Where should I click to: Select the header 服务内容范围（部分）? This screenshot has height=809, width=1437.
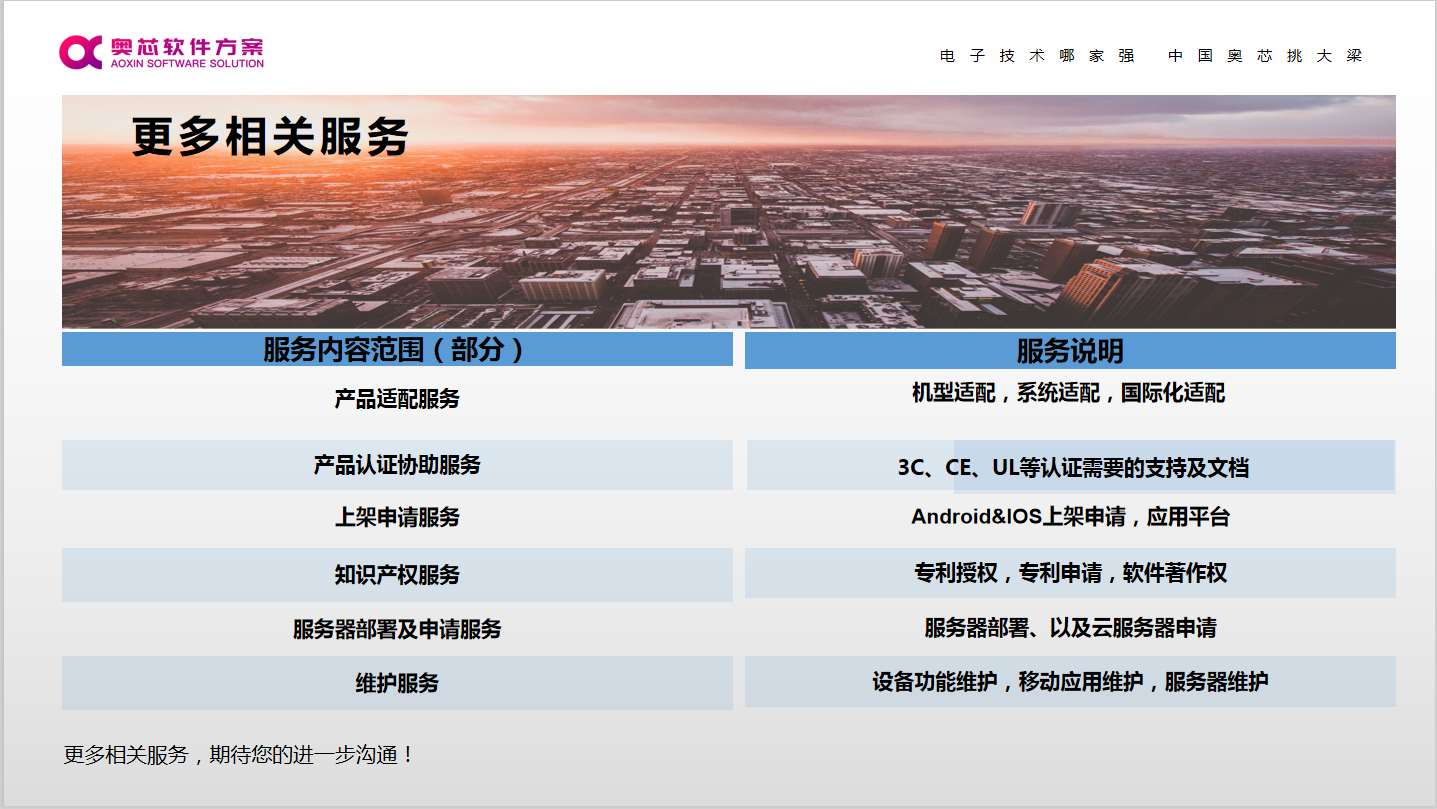[397, 349]
